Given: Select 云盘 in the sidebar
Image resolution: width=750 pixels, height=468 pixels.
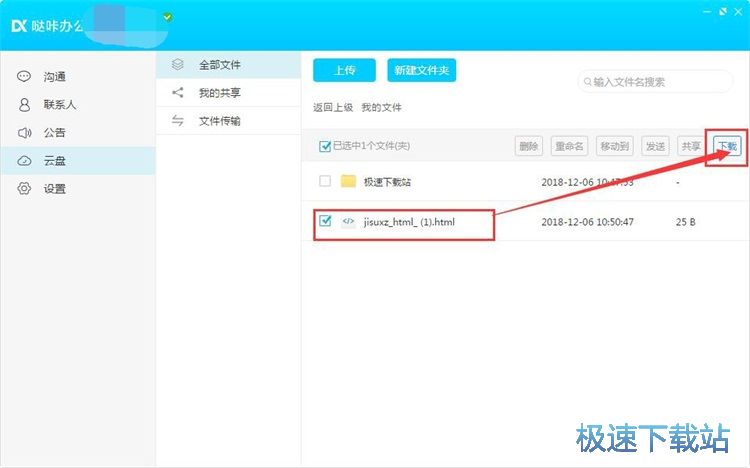Looking at the screenshot, I should pyautogui.click(x=78, y=161).
